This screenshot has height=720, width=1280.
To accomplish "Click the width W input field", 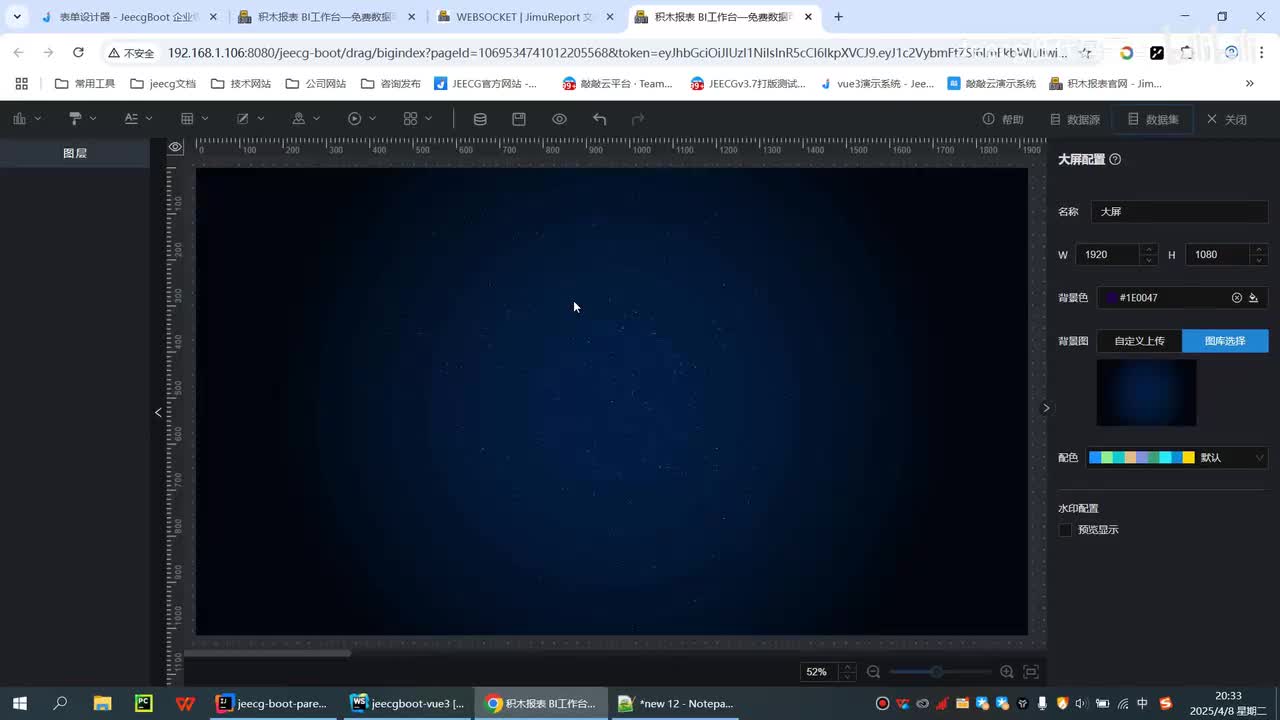I will click(1108, 255).
